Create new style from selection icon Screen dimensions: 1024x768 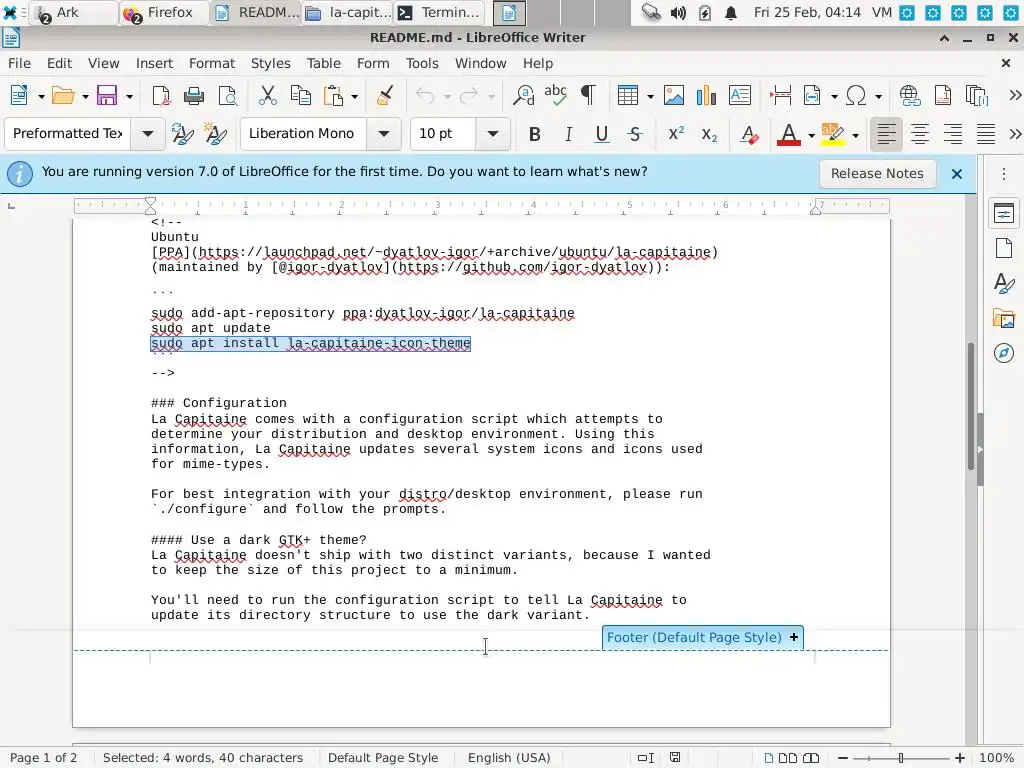point(216,134)
